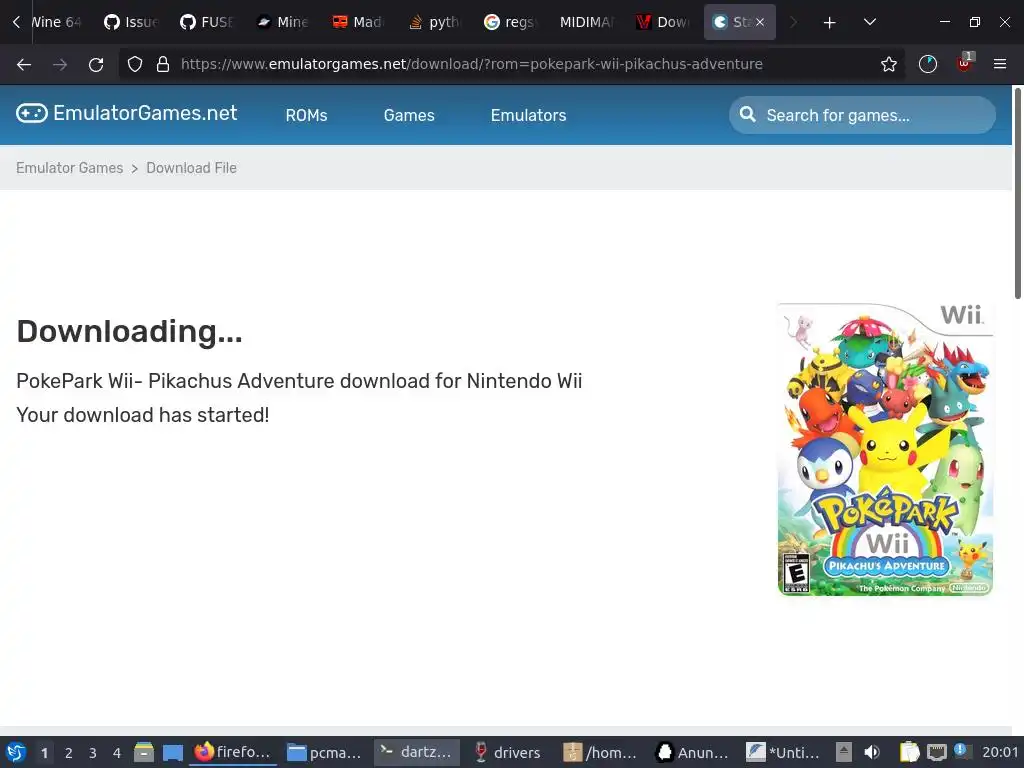
Task: Open the Emulators menu
Action: pos(528,115)
